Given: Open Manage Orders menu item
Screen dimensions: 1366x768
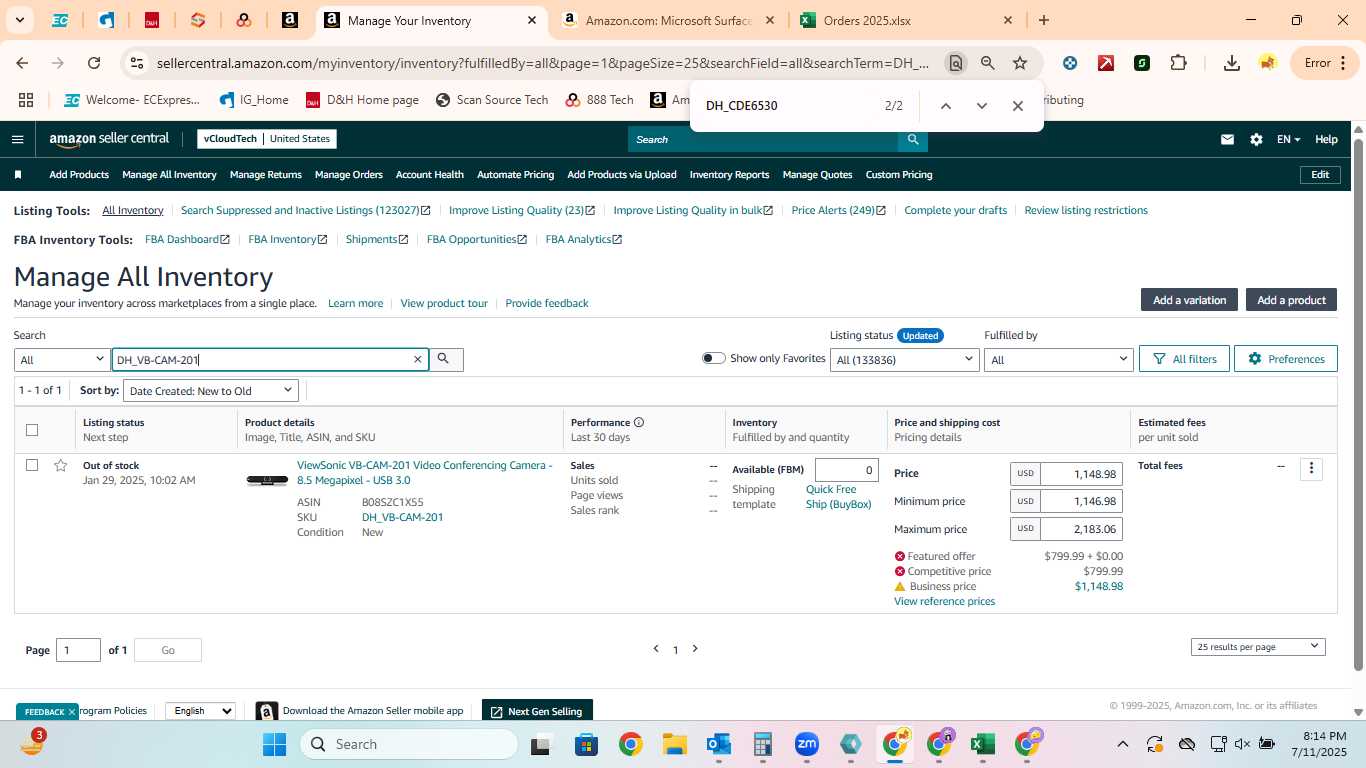Looking at the screenshot, I should [348, 174].
